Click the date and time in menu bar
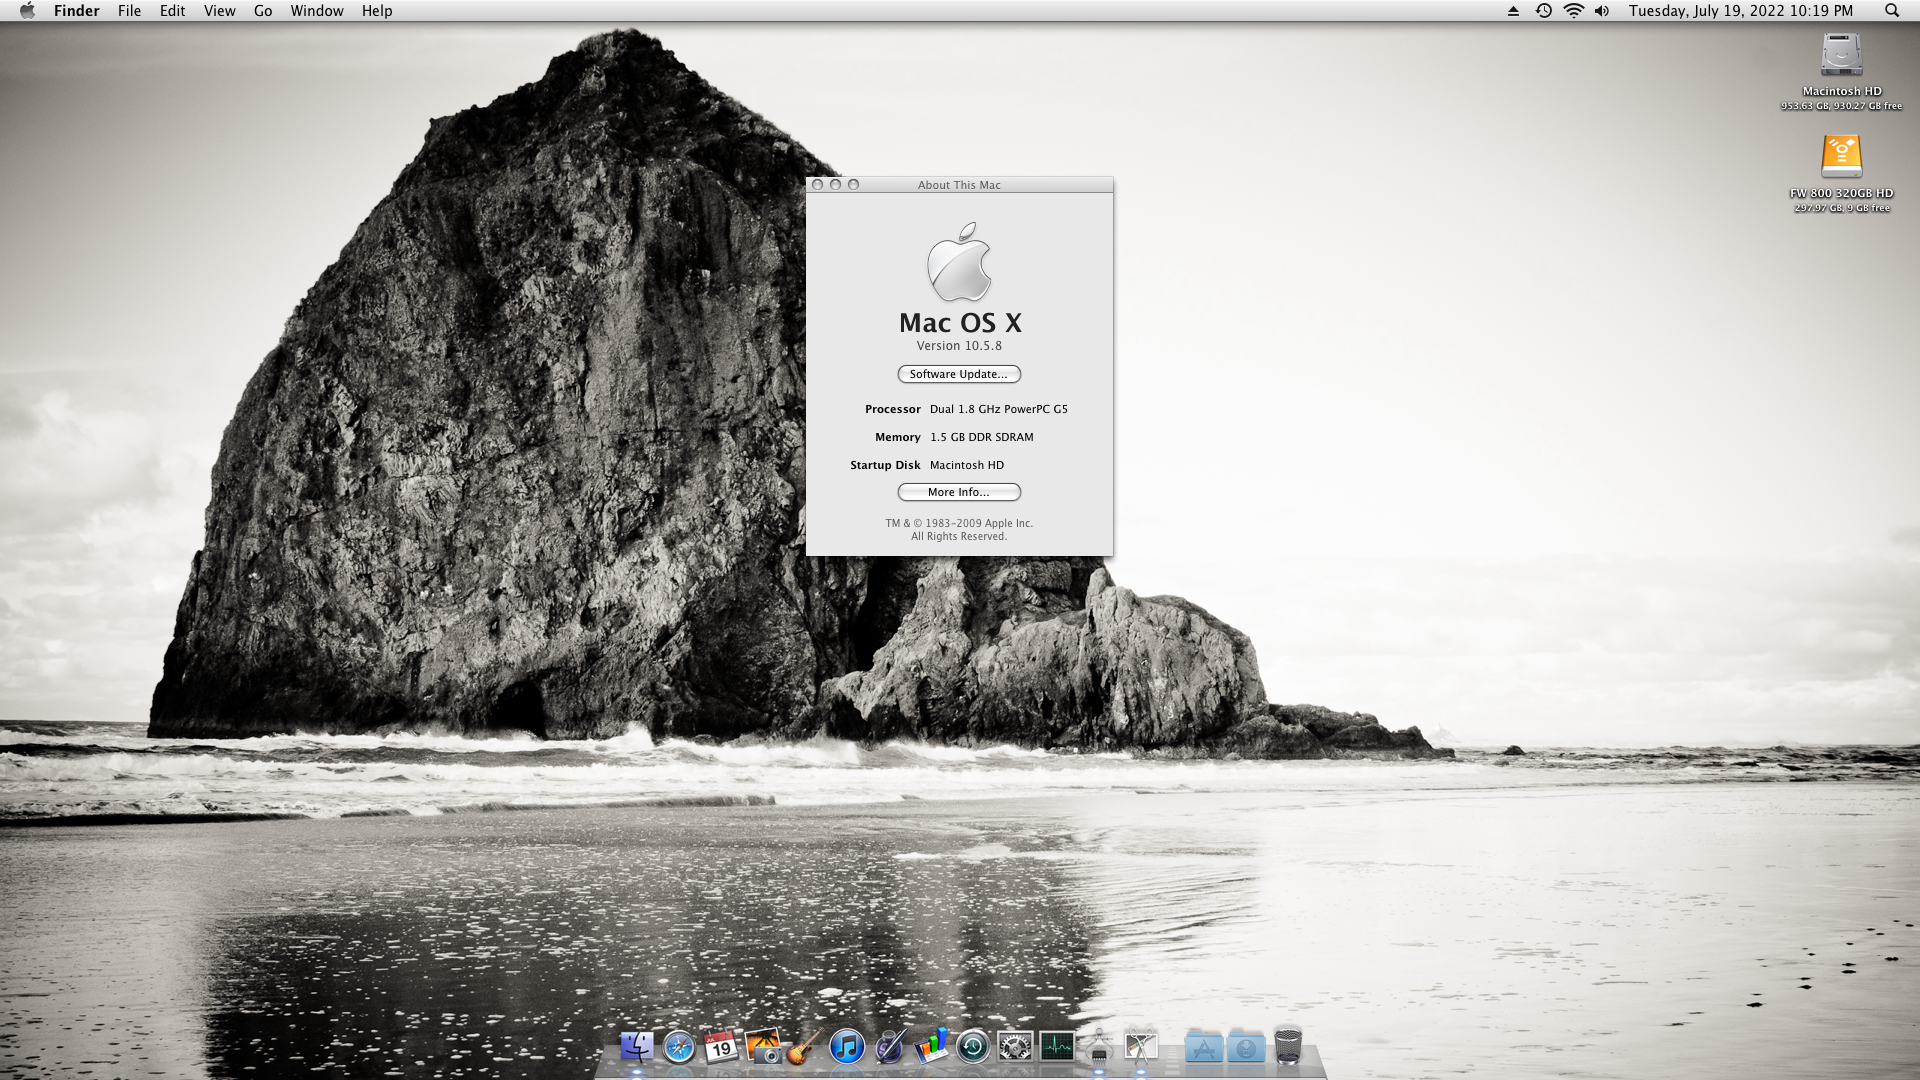The height and width of the screenshot is (1080, 1920). coord(1741,11)
